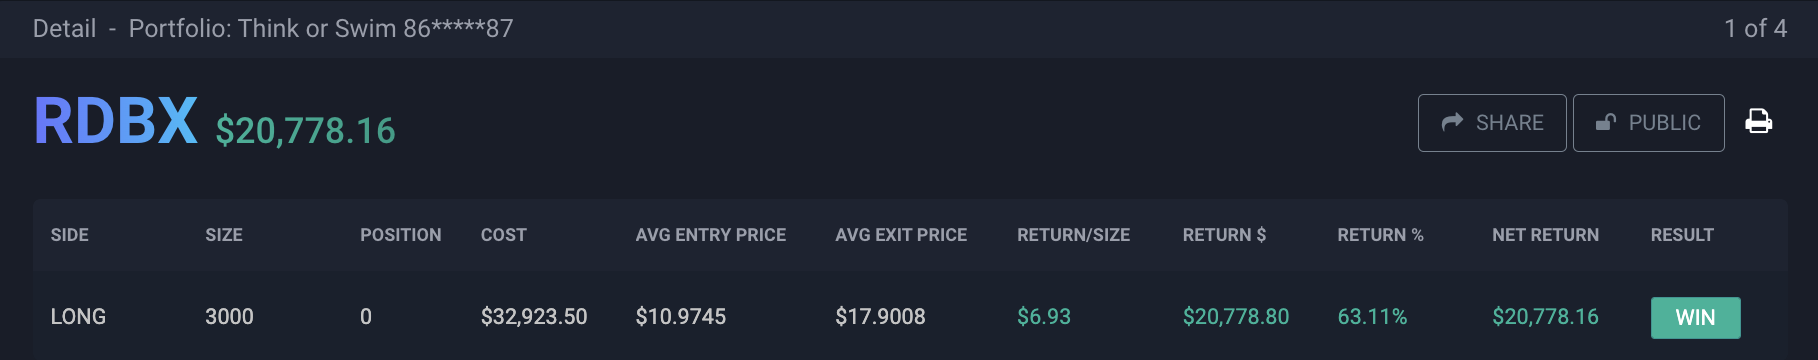The image size is (1818, 360).
Task: Click the NET RETURN column header
Action: coord(1545,235)
